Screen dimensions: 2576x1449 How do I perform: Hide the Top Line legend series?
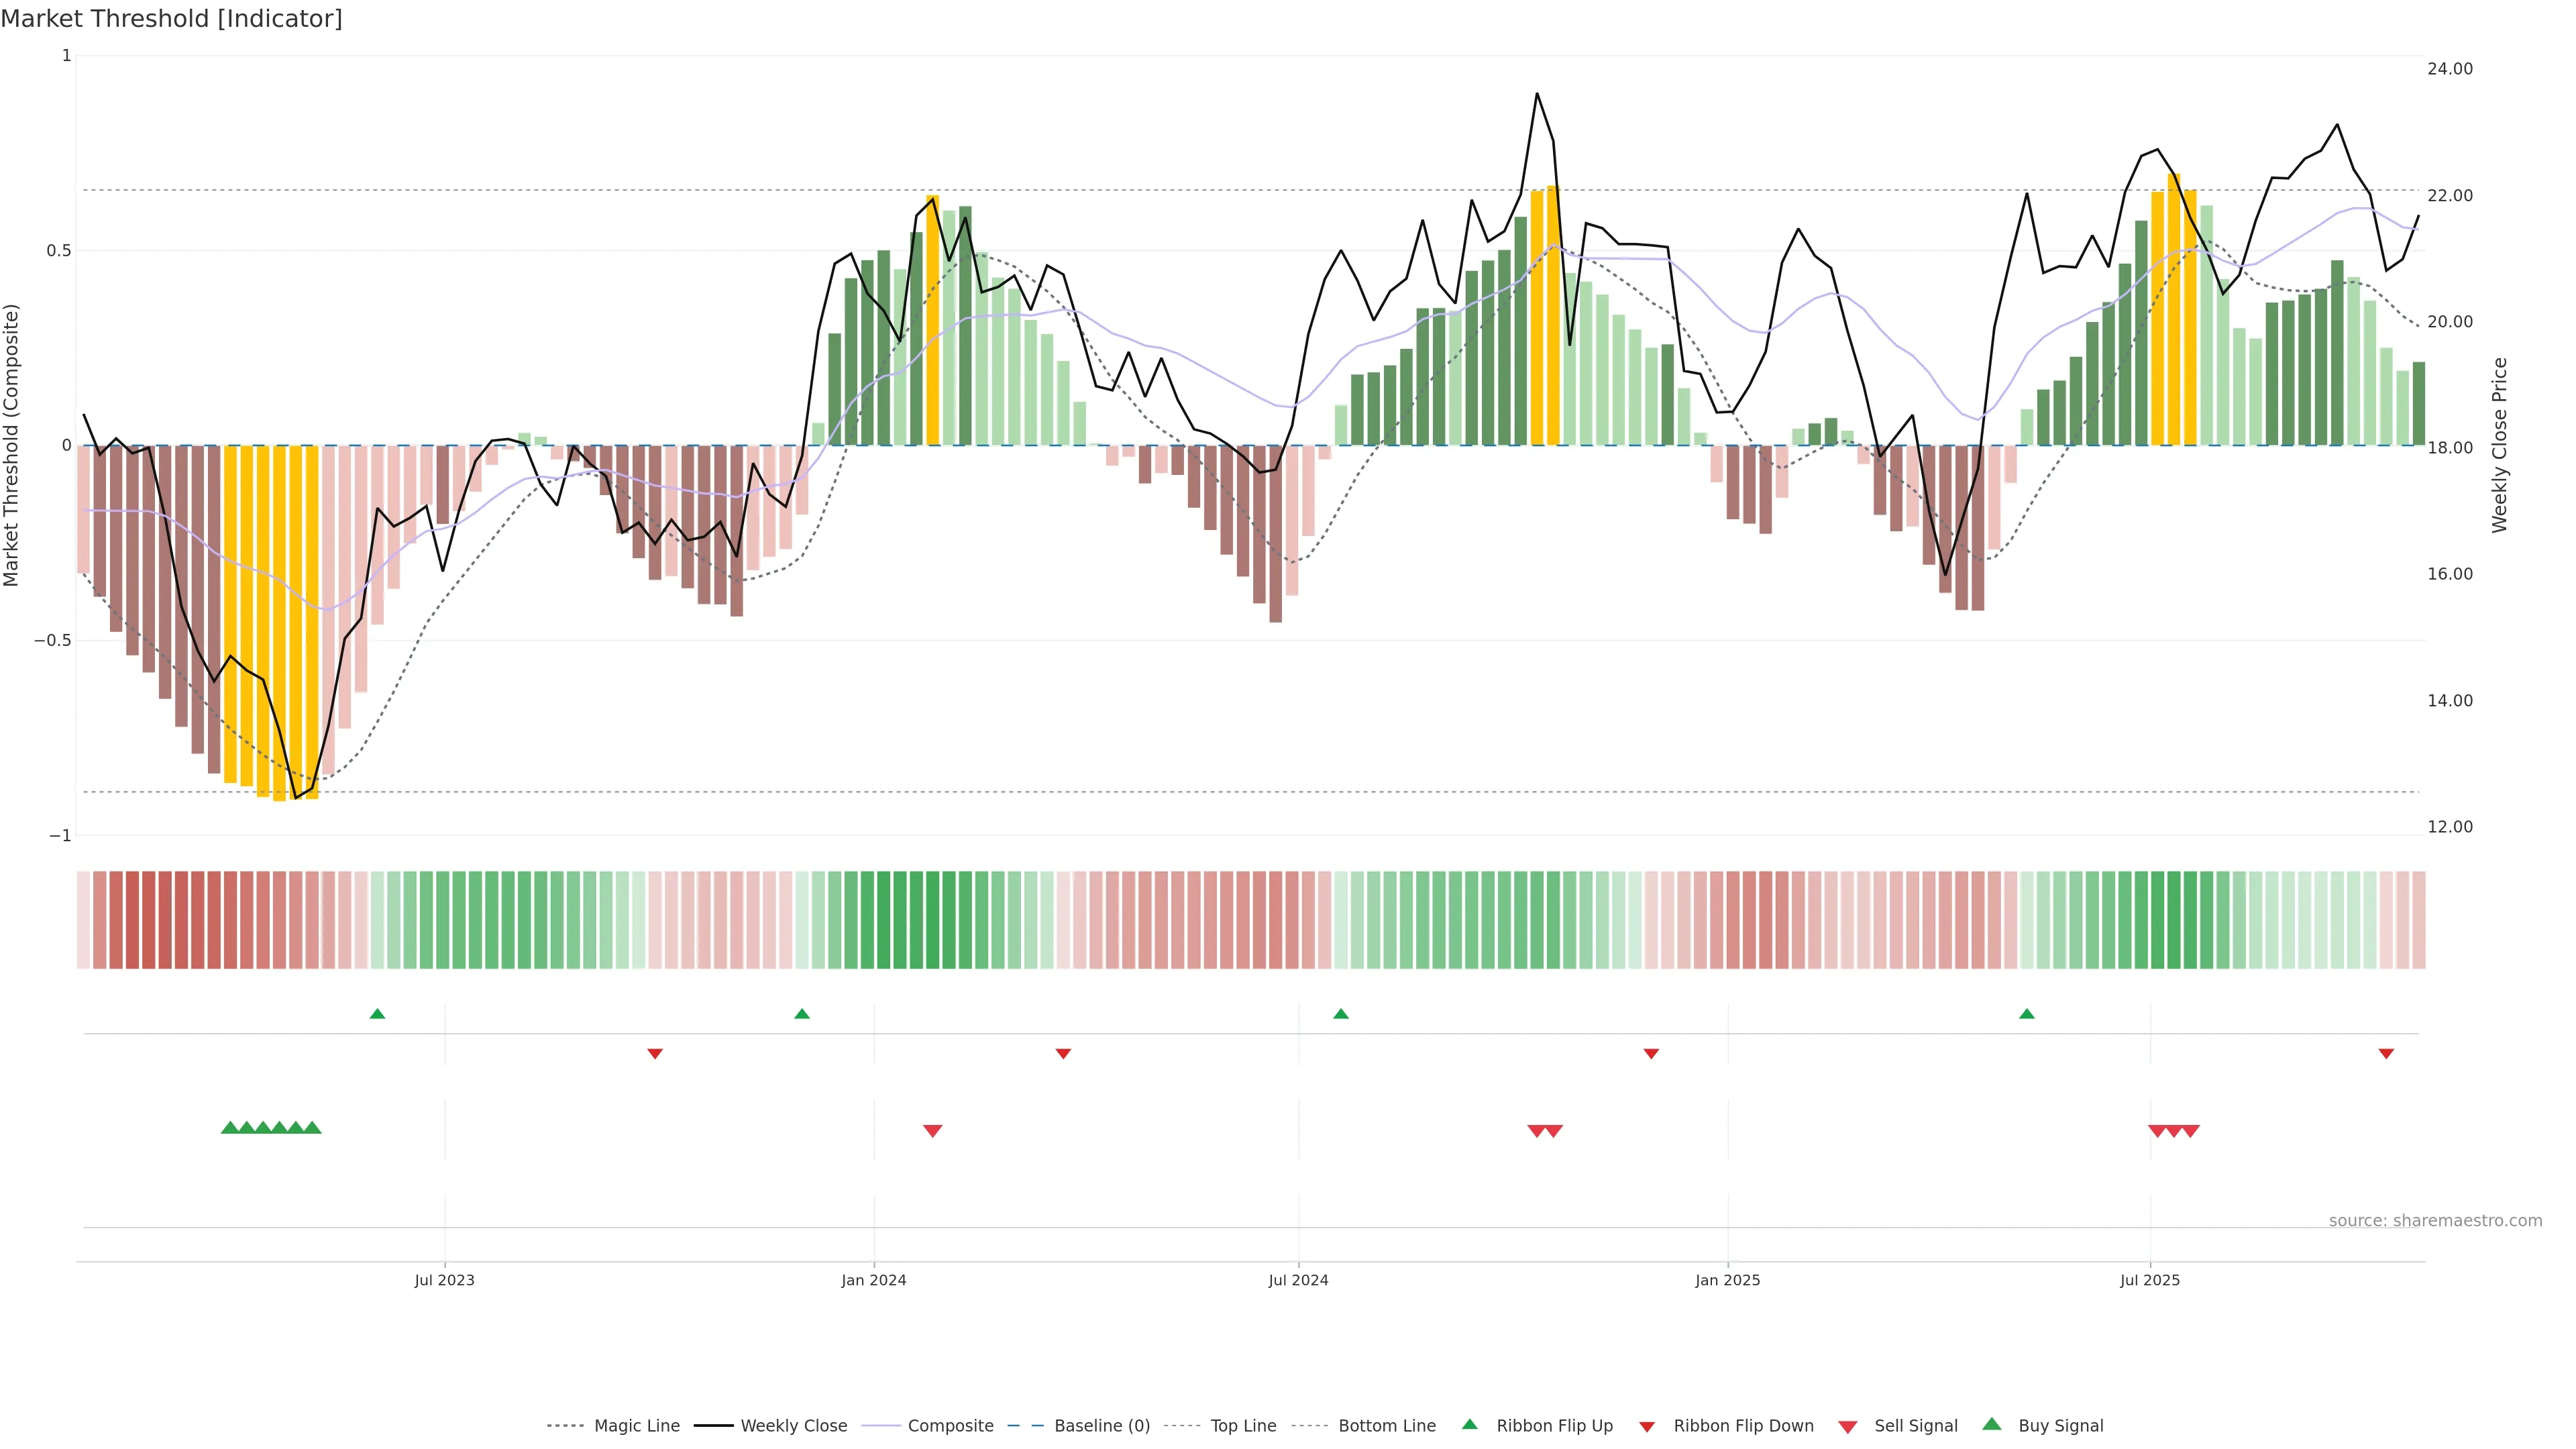[x=1243, y=1426]
